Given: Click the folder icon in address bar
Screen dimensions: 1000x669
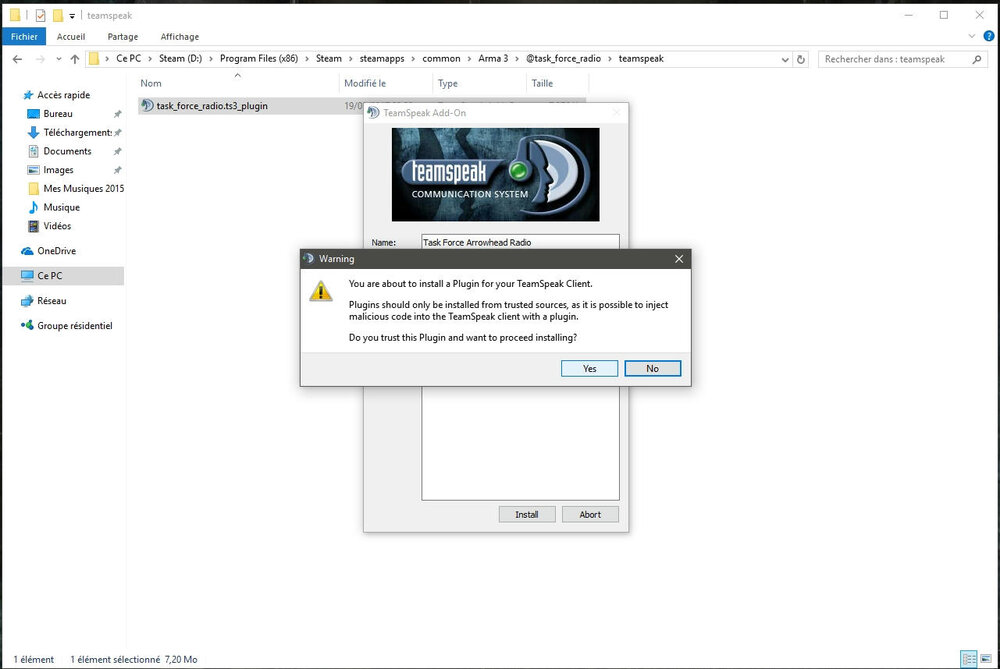Looking at the screenshot, I should tap(94, 59).
